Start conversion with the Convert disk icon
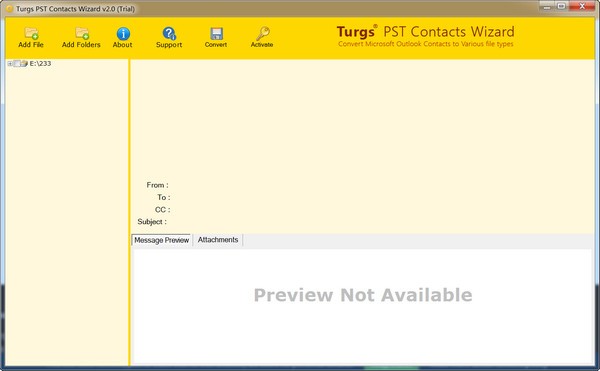 coord(217,34)
